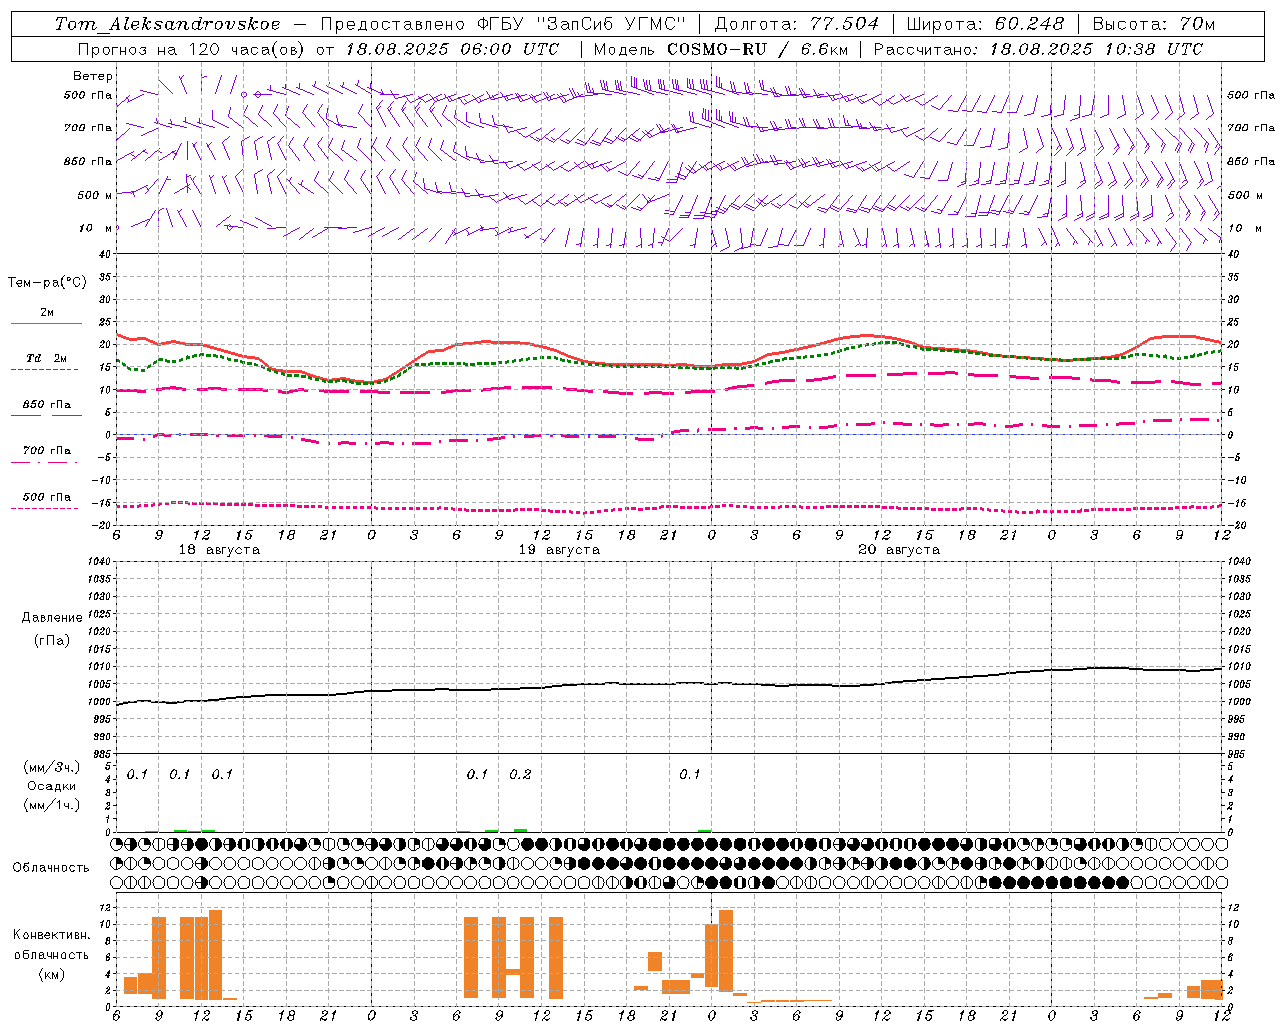This screenshot has width=1280, height=1024.
Task: Click the date label 18 августа
Action: [x=219, y=550]
